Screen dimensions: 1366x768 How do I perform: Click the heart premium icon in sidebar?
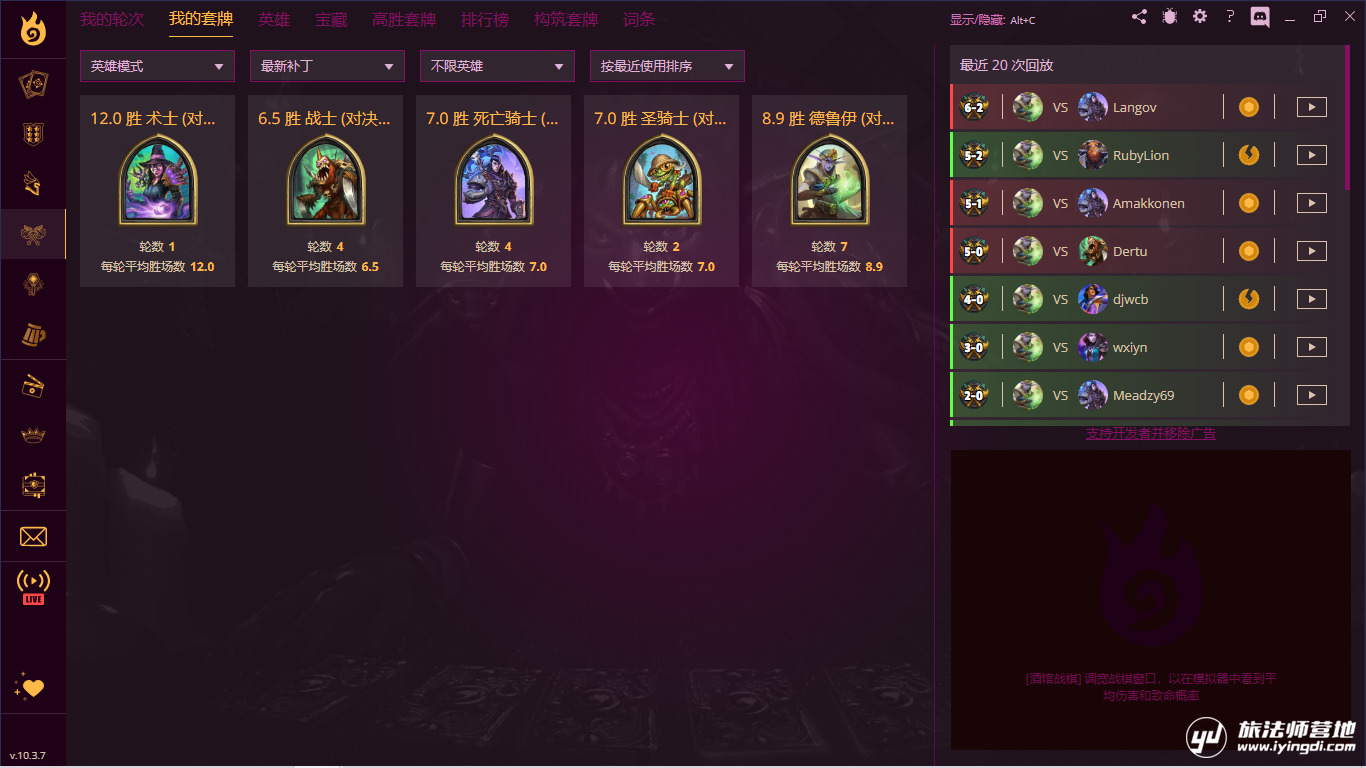point(30,688)
